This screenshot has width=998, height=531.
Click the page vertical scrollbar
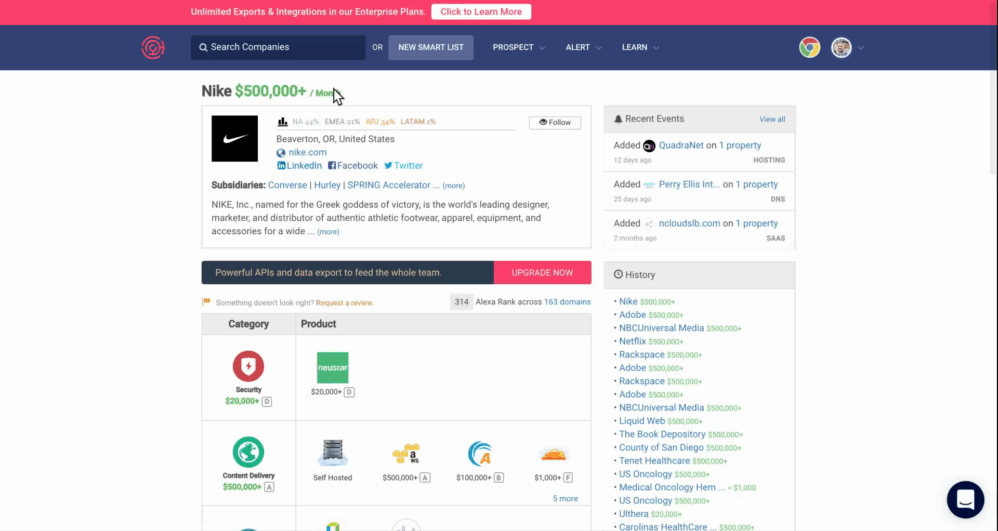[x=994, y=89]
